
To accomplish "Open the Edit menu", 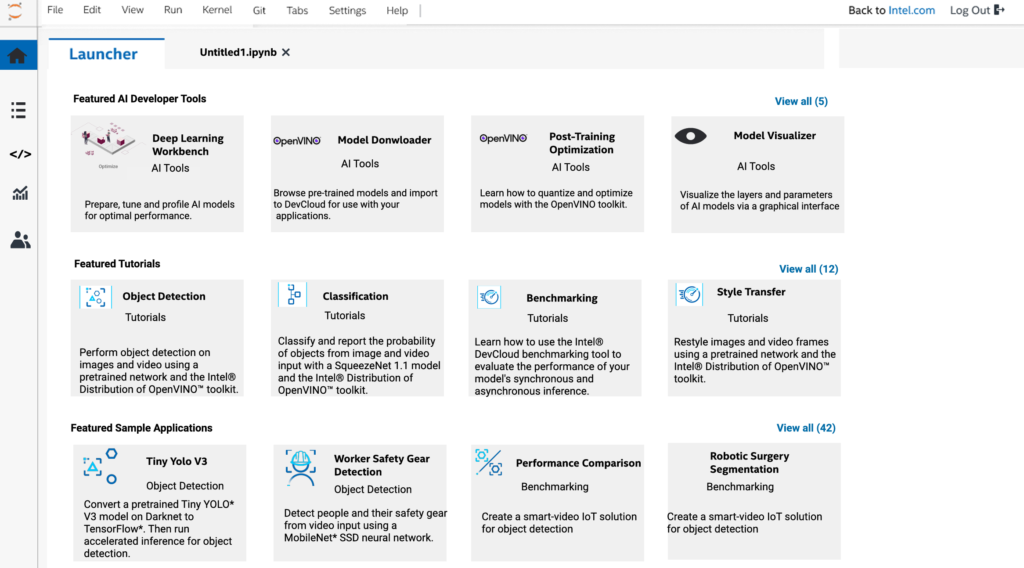I will (x=91, y=10).
